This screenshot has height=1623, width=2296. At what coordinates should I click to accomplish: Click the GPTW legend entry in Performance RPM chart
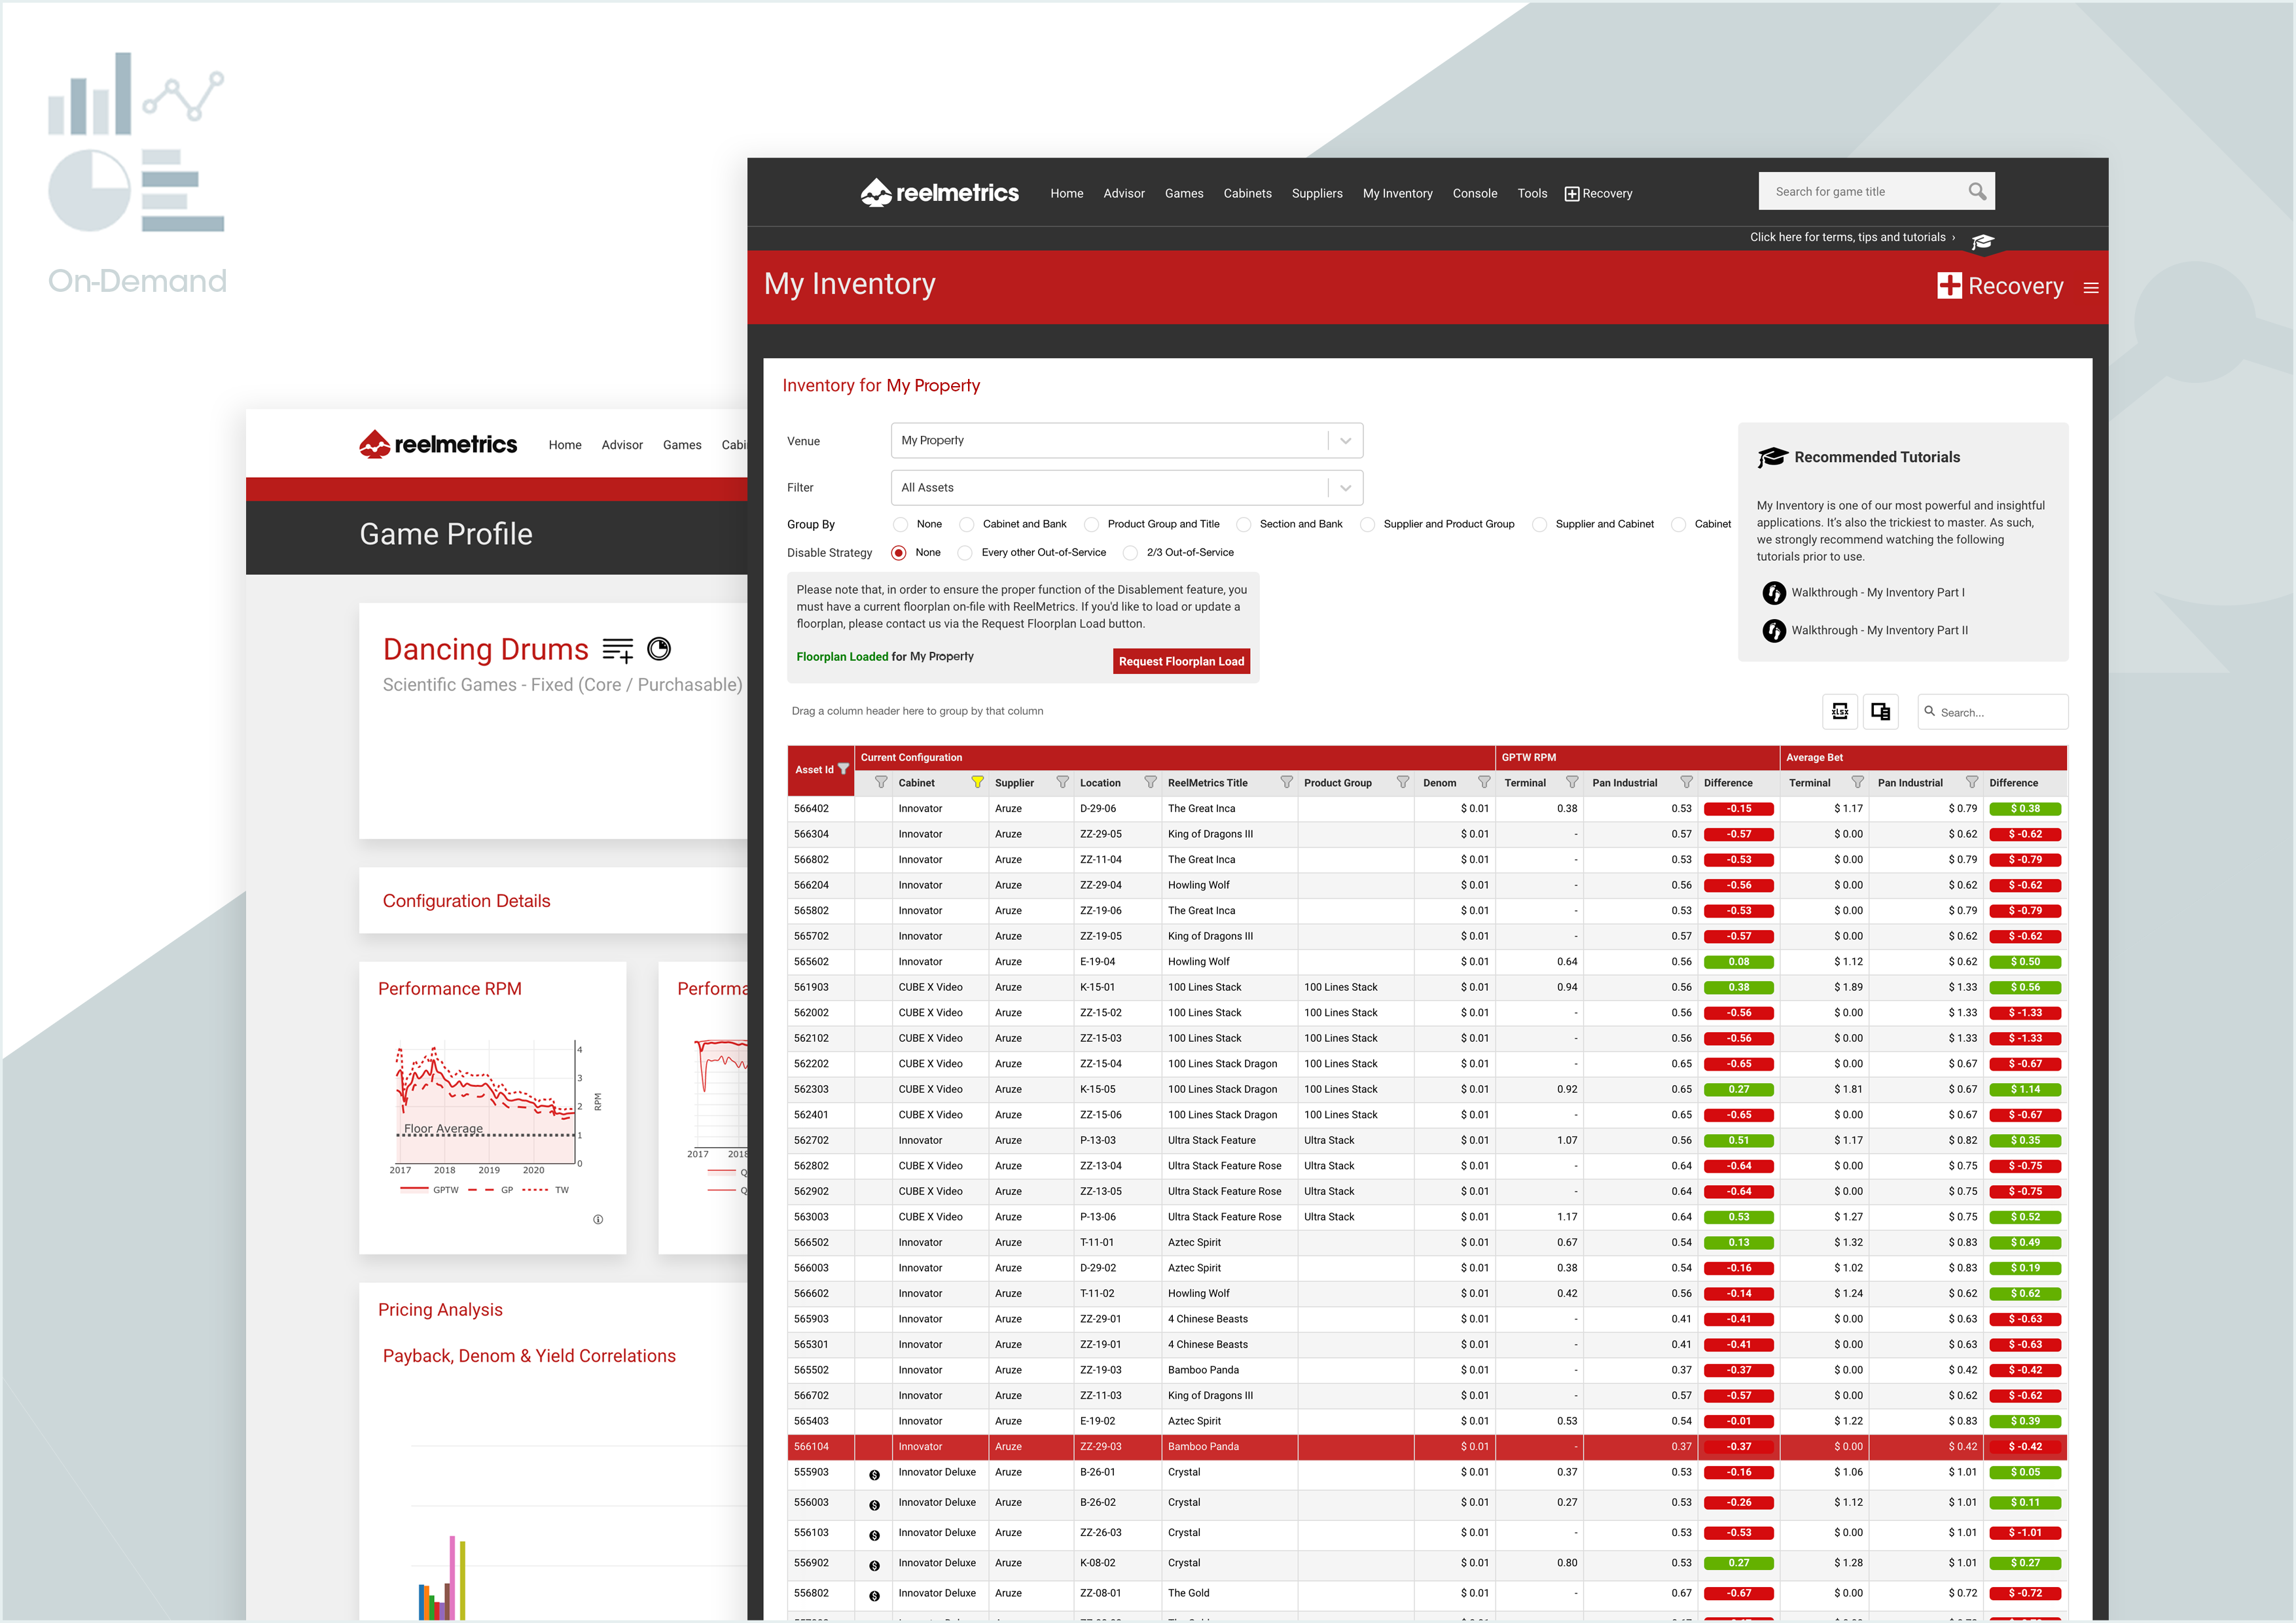point(429,1190)
